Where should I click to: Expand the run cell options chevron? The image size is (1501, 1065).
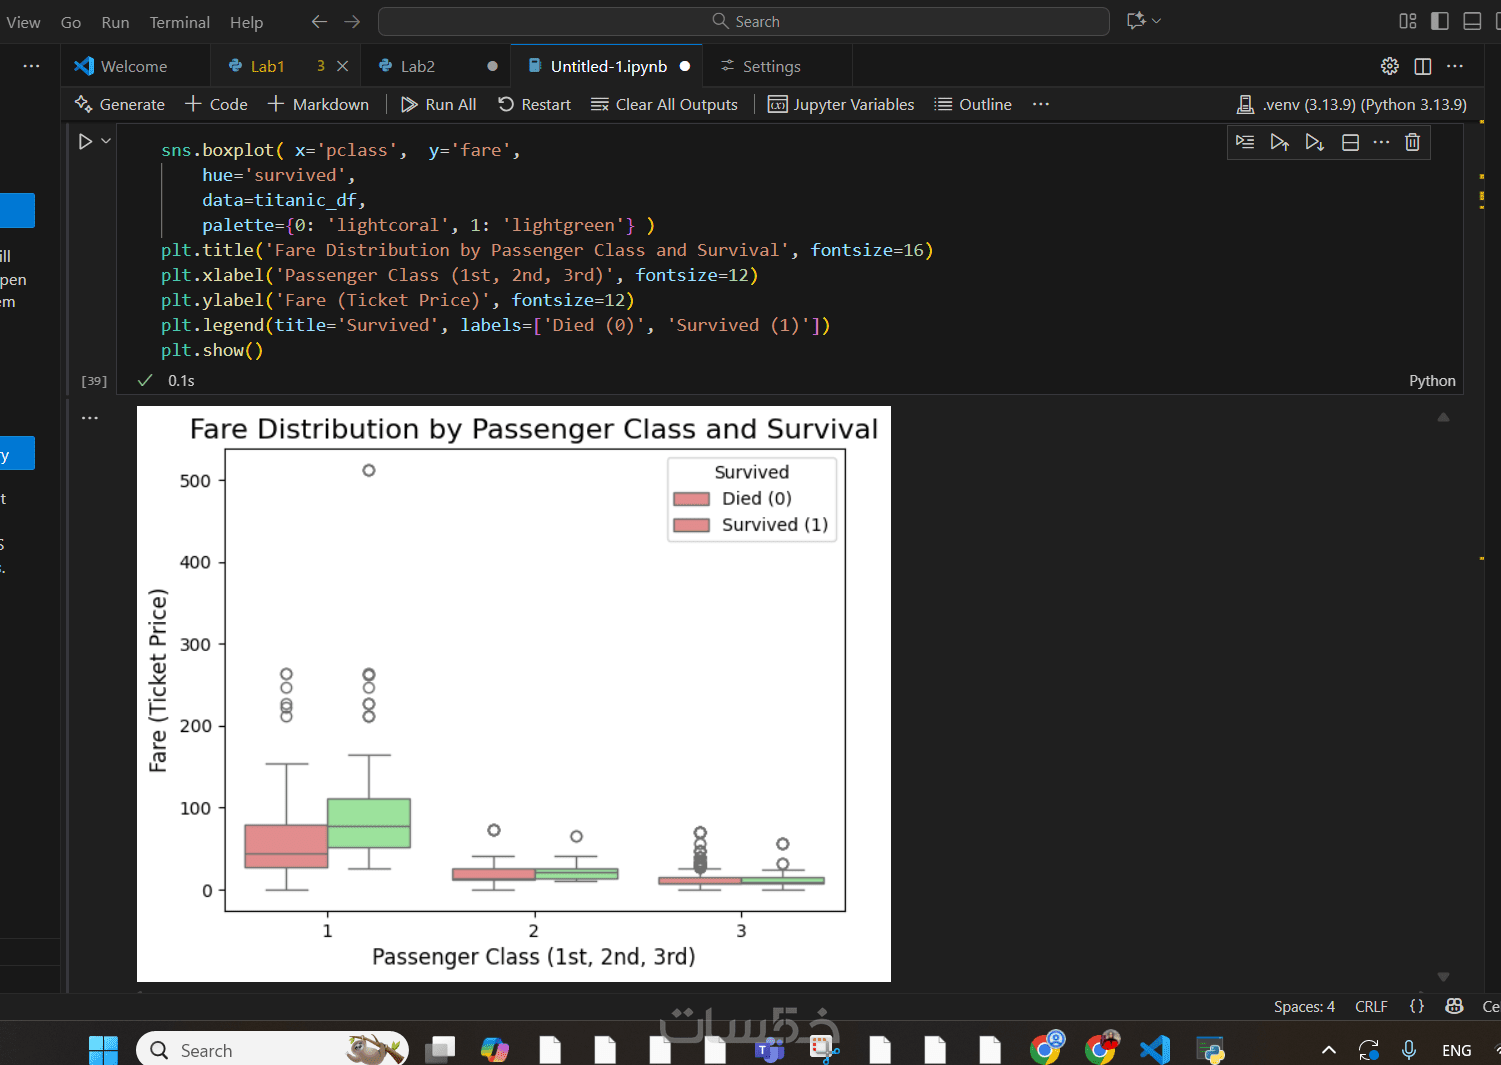click(x=106, y=142)
